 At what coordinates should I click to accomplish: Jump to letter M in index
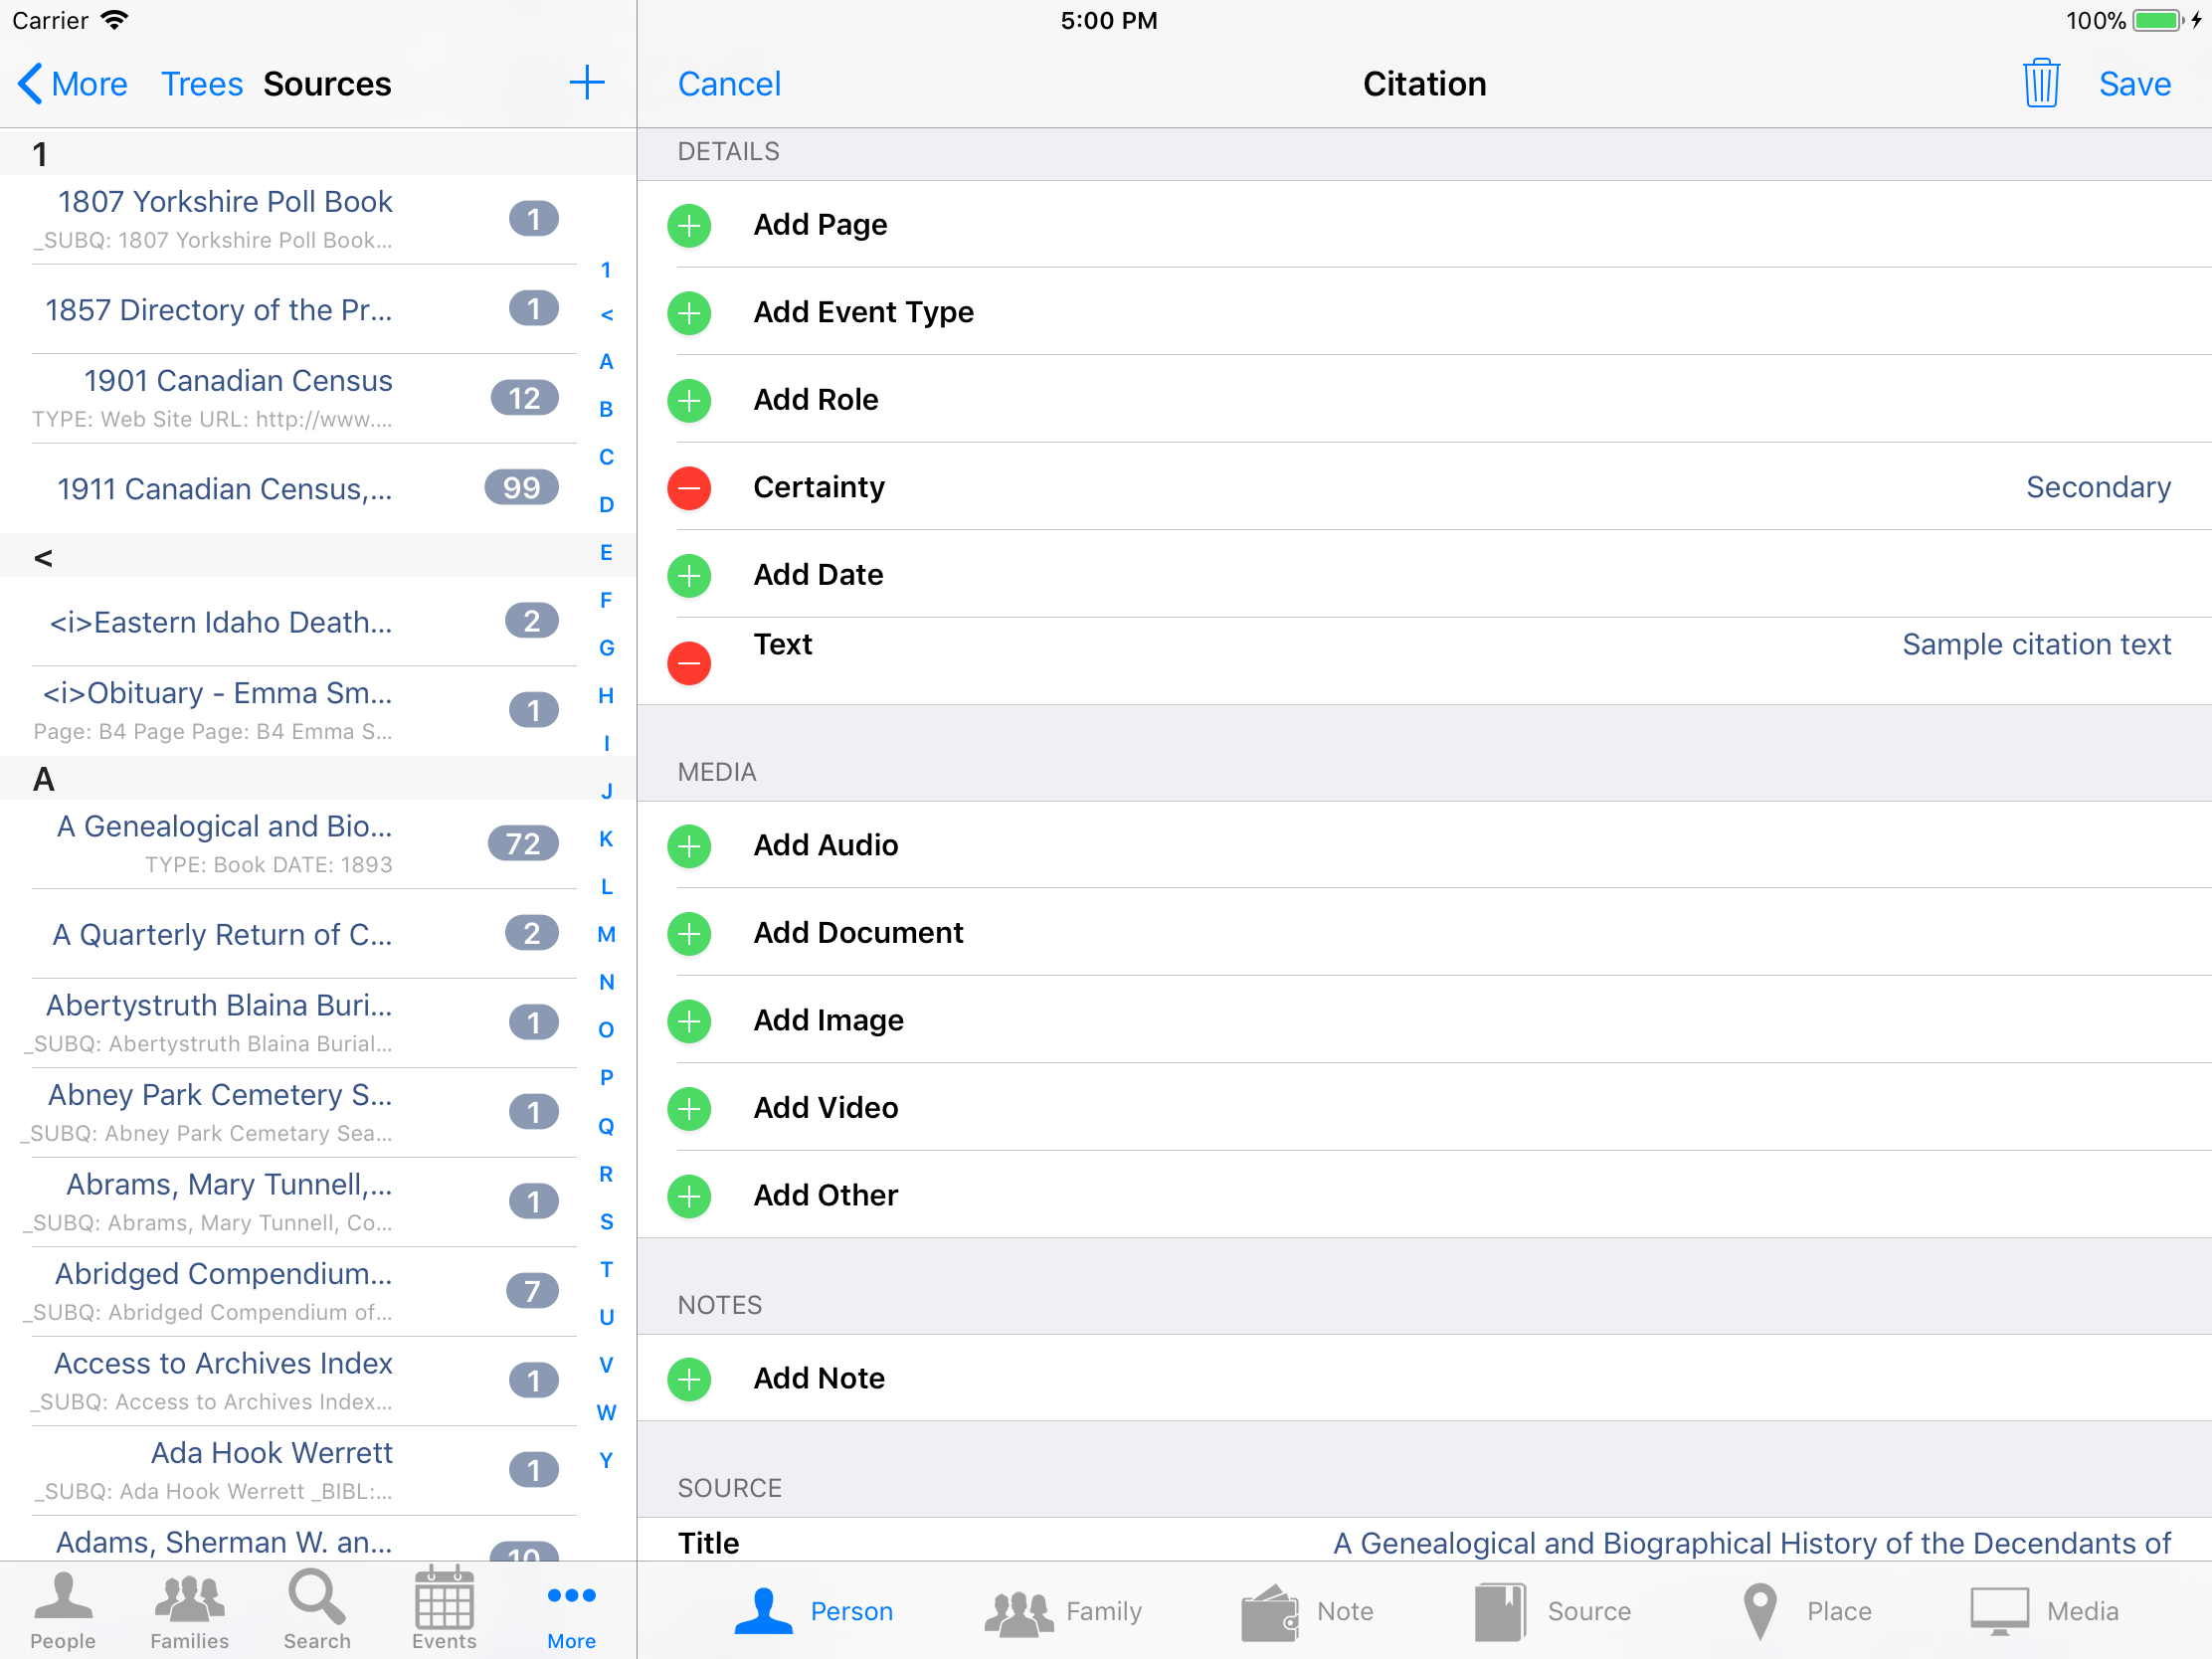coord(606,934)
